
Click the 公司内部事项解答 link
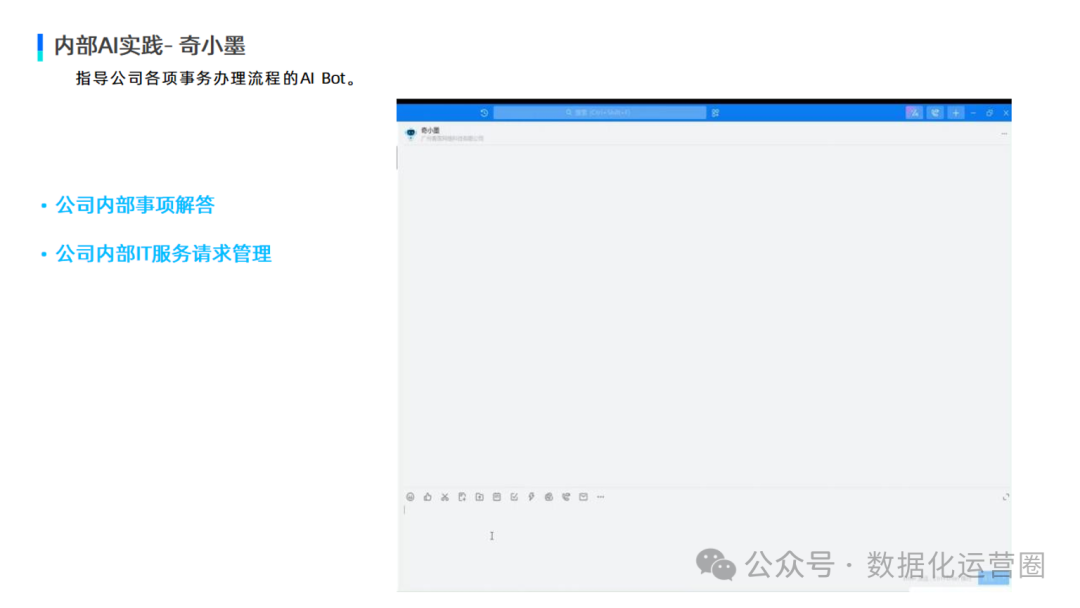point(135,205)
